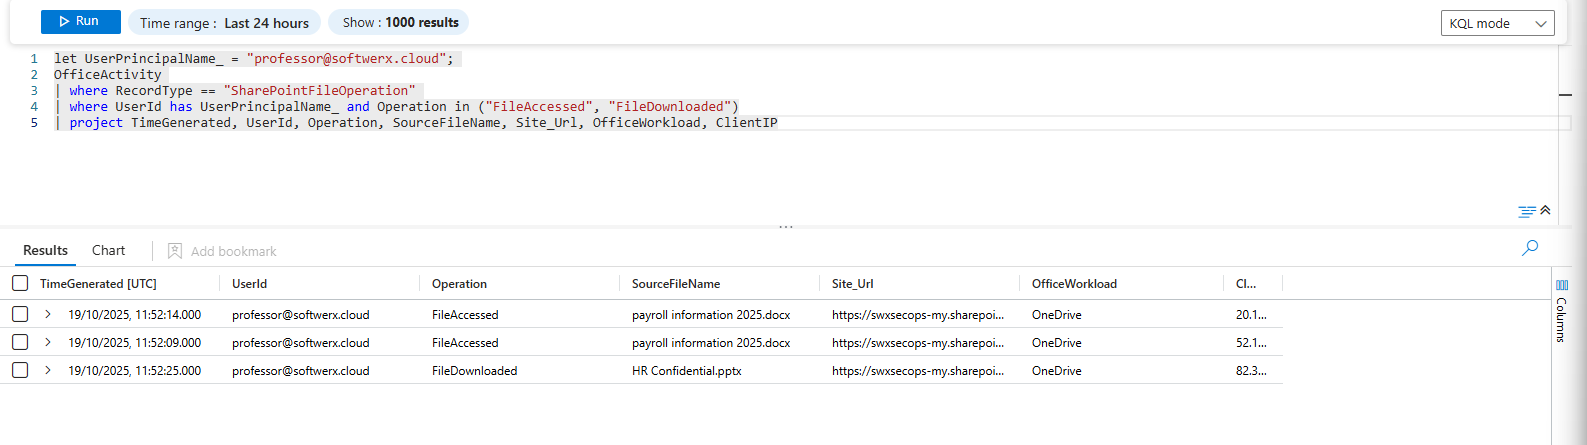Expand the FileDownloaded result row

pyautogui.click(x=47, y=370)
